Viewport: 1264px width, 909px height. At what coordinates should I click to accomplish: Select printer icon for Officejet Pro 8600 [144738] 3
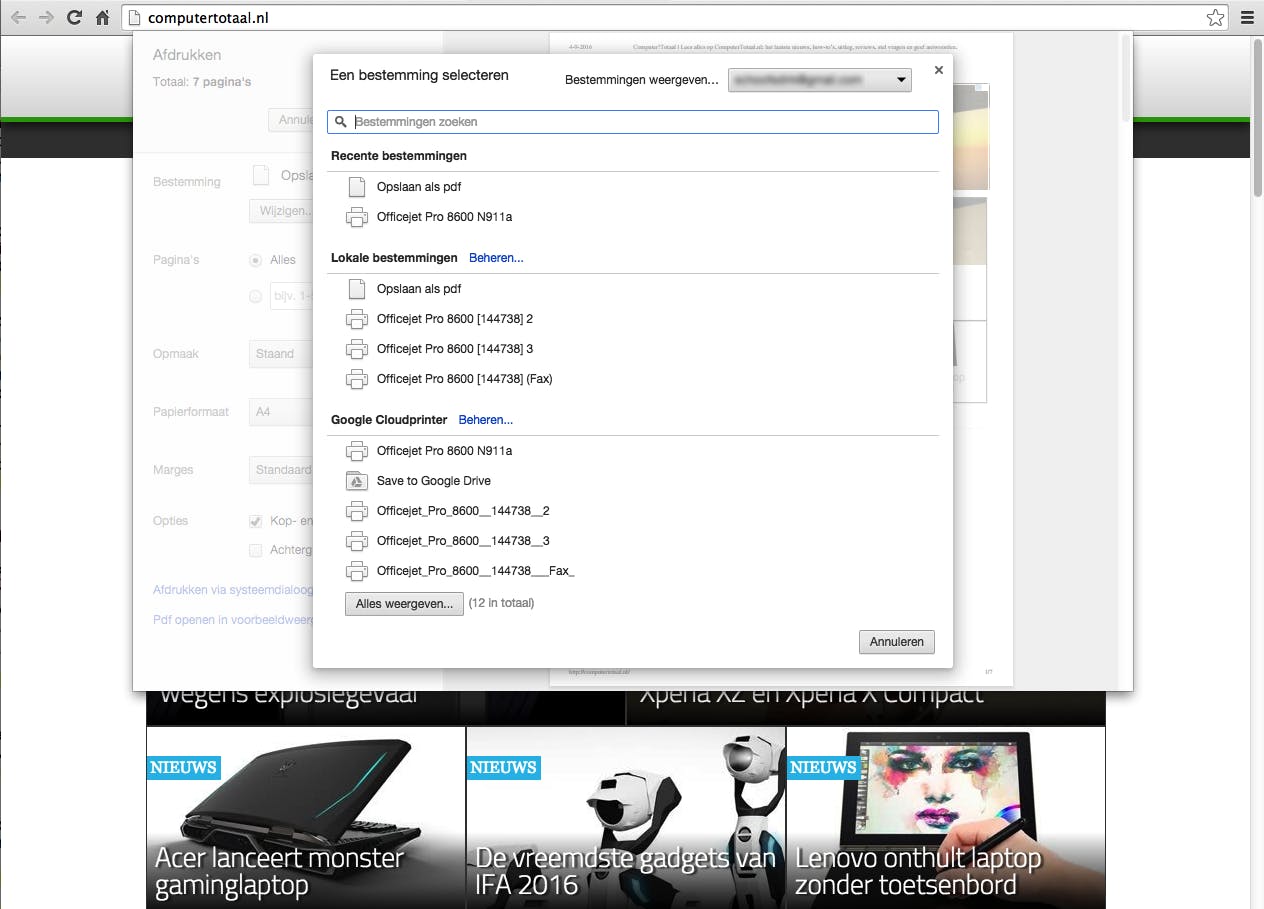click(357, 349)
